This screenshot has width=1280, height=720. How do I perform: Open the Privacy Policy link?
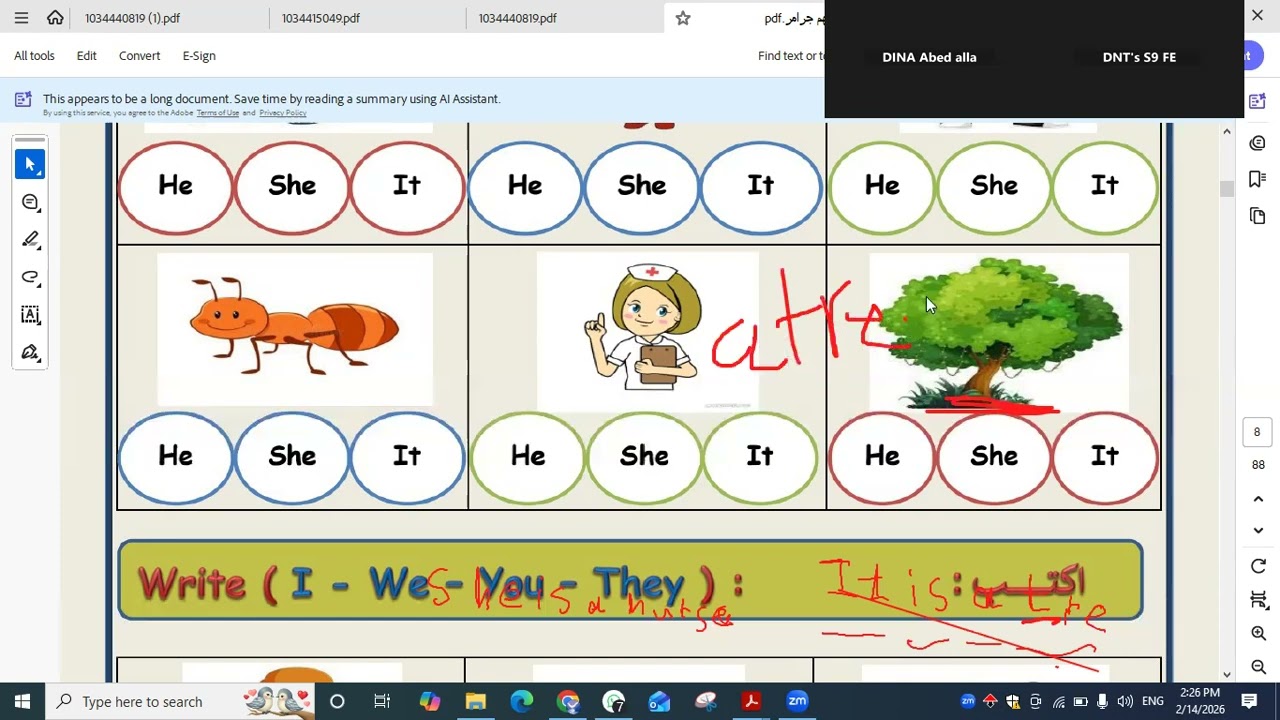pyautogui.click(x=283, y=113)
